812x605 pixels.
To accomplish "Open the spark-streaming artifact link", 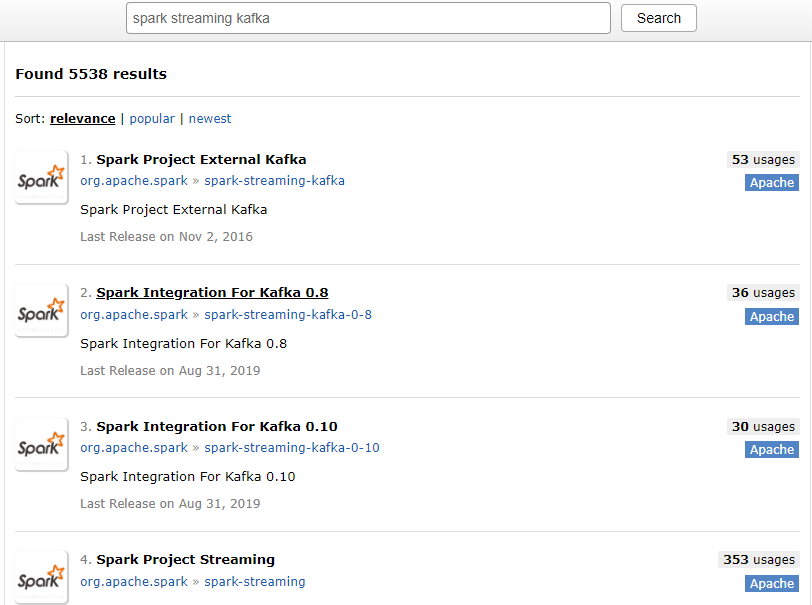I will (255, 581).
